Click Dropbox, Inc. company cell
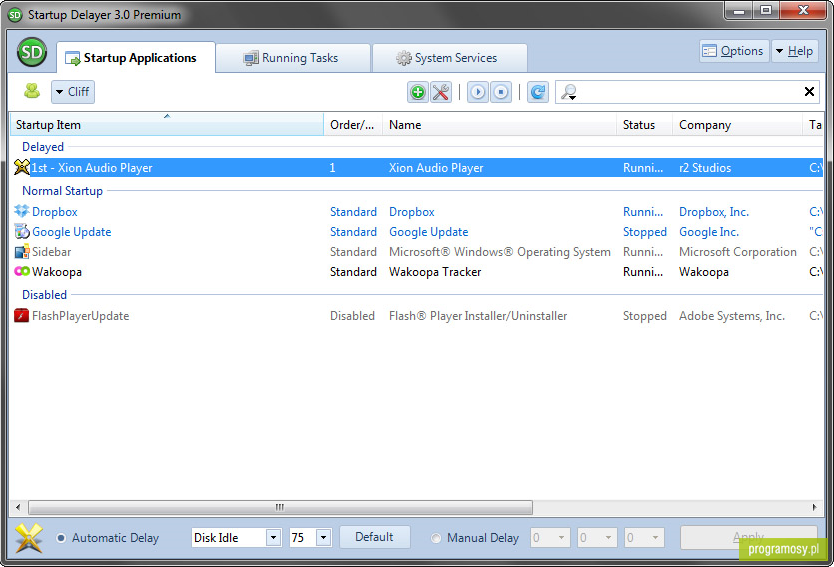 (713, 212)
